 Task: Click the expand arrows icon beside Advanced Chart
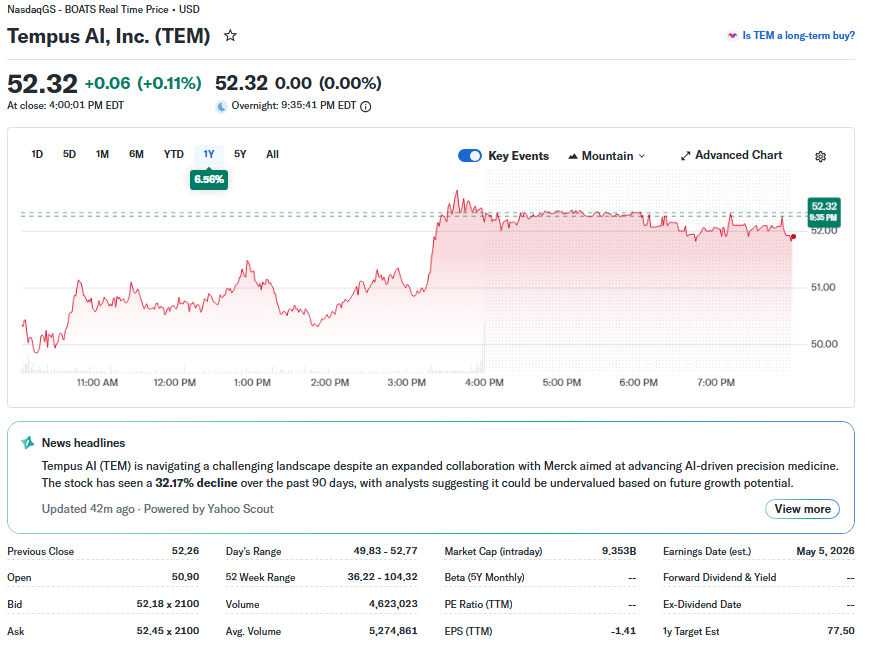(686, 156)
